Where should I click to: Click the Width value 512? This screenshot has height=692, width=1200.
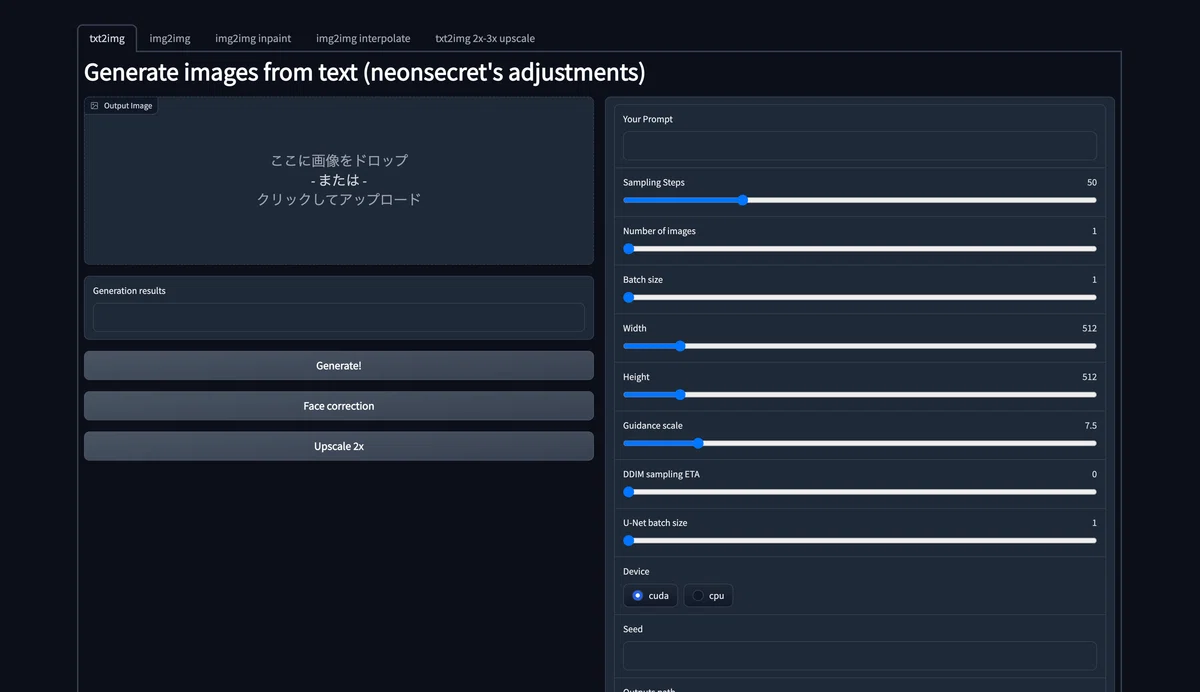click(x=1089, y=328)
